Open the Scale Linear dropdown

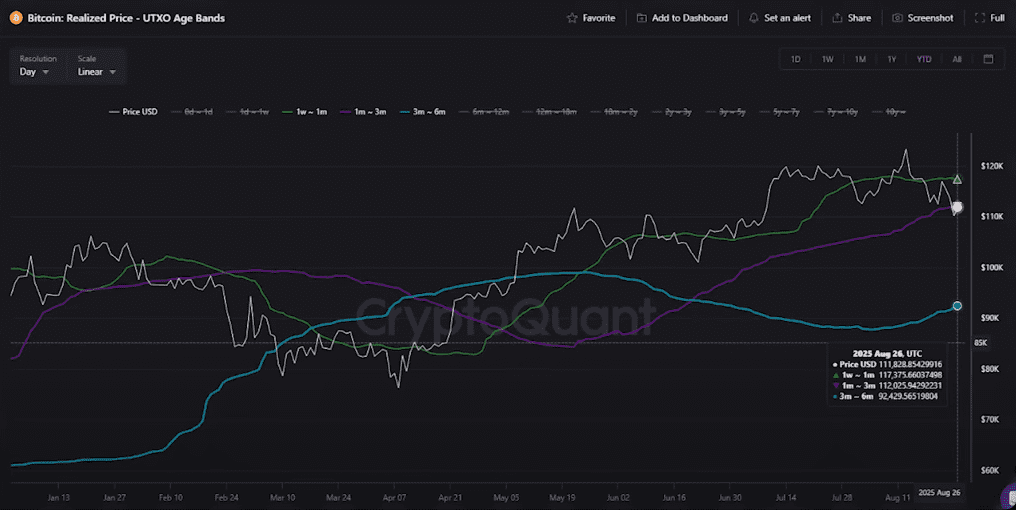[x=96, y=72]
